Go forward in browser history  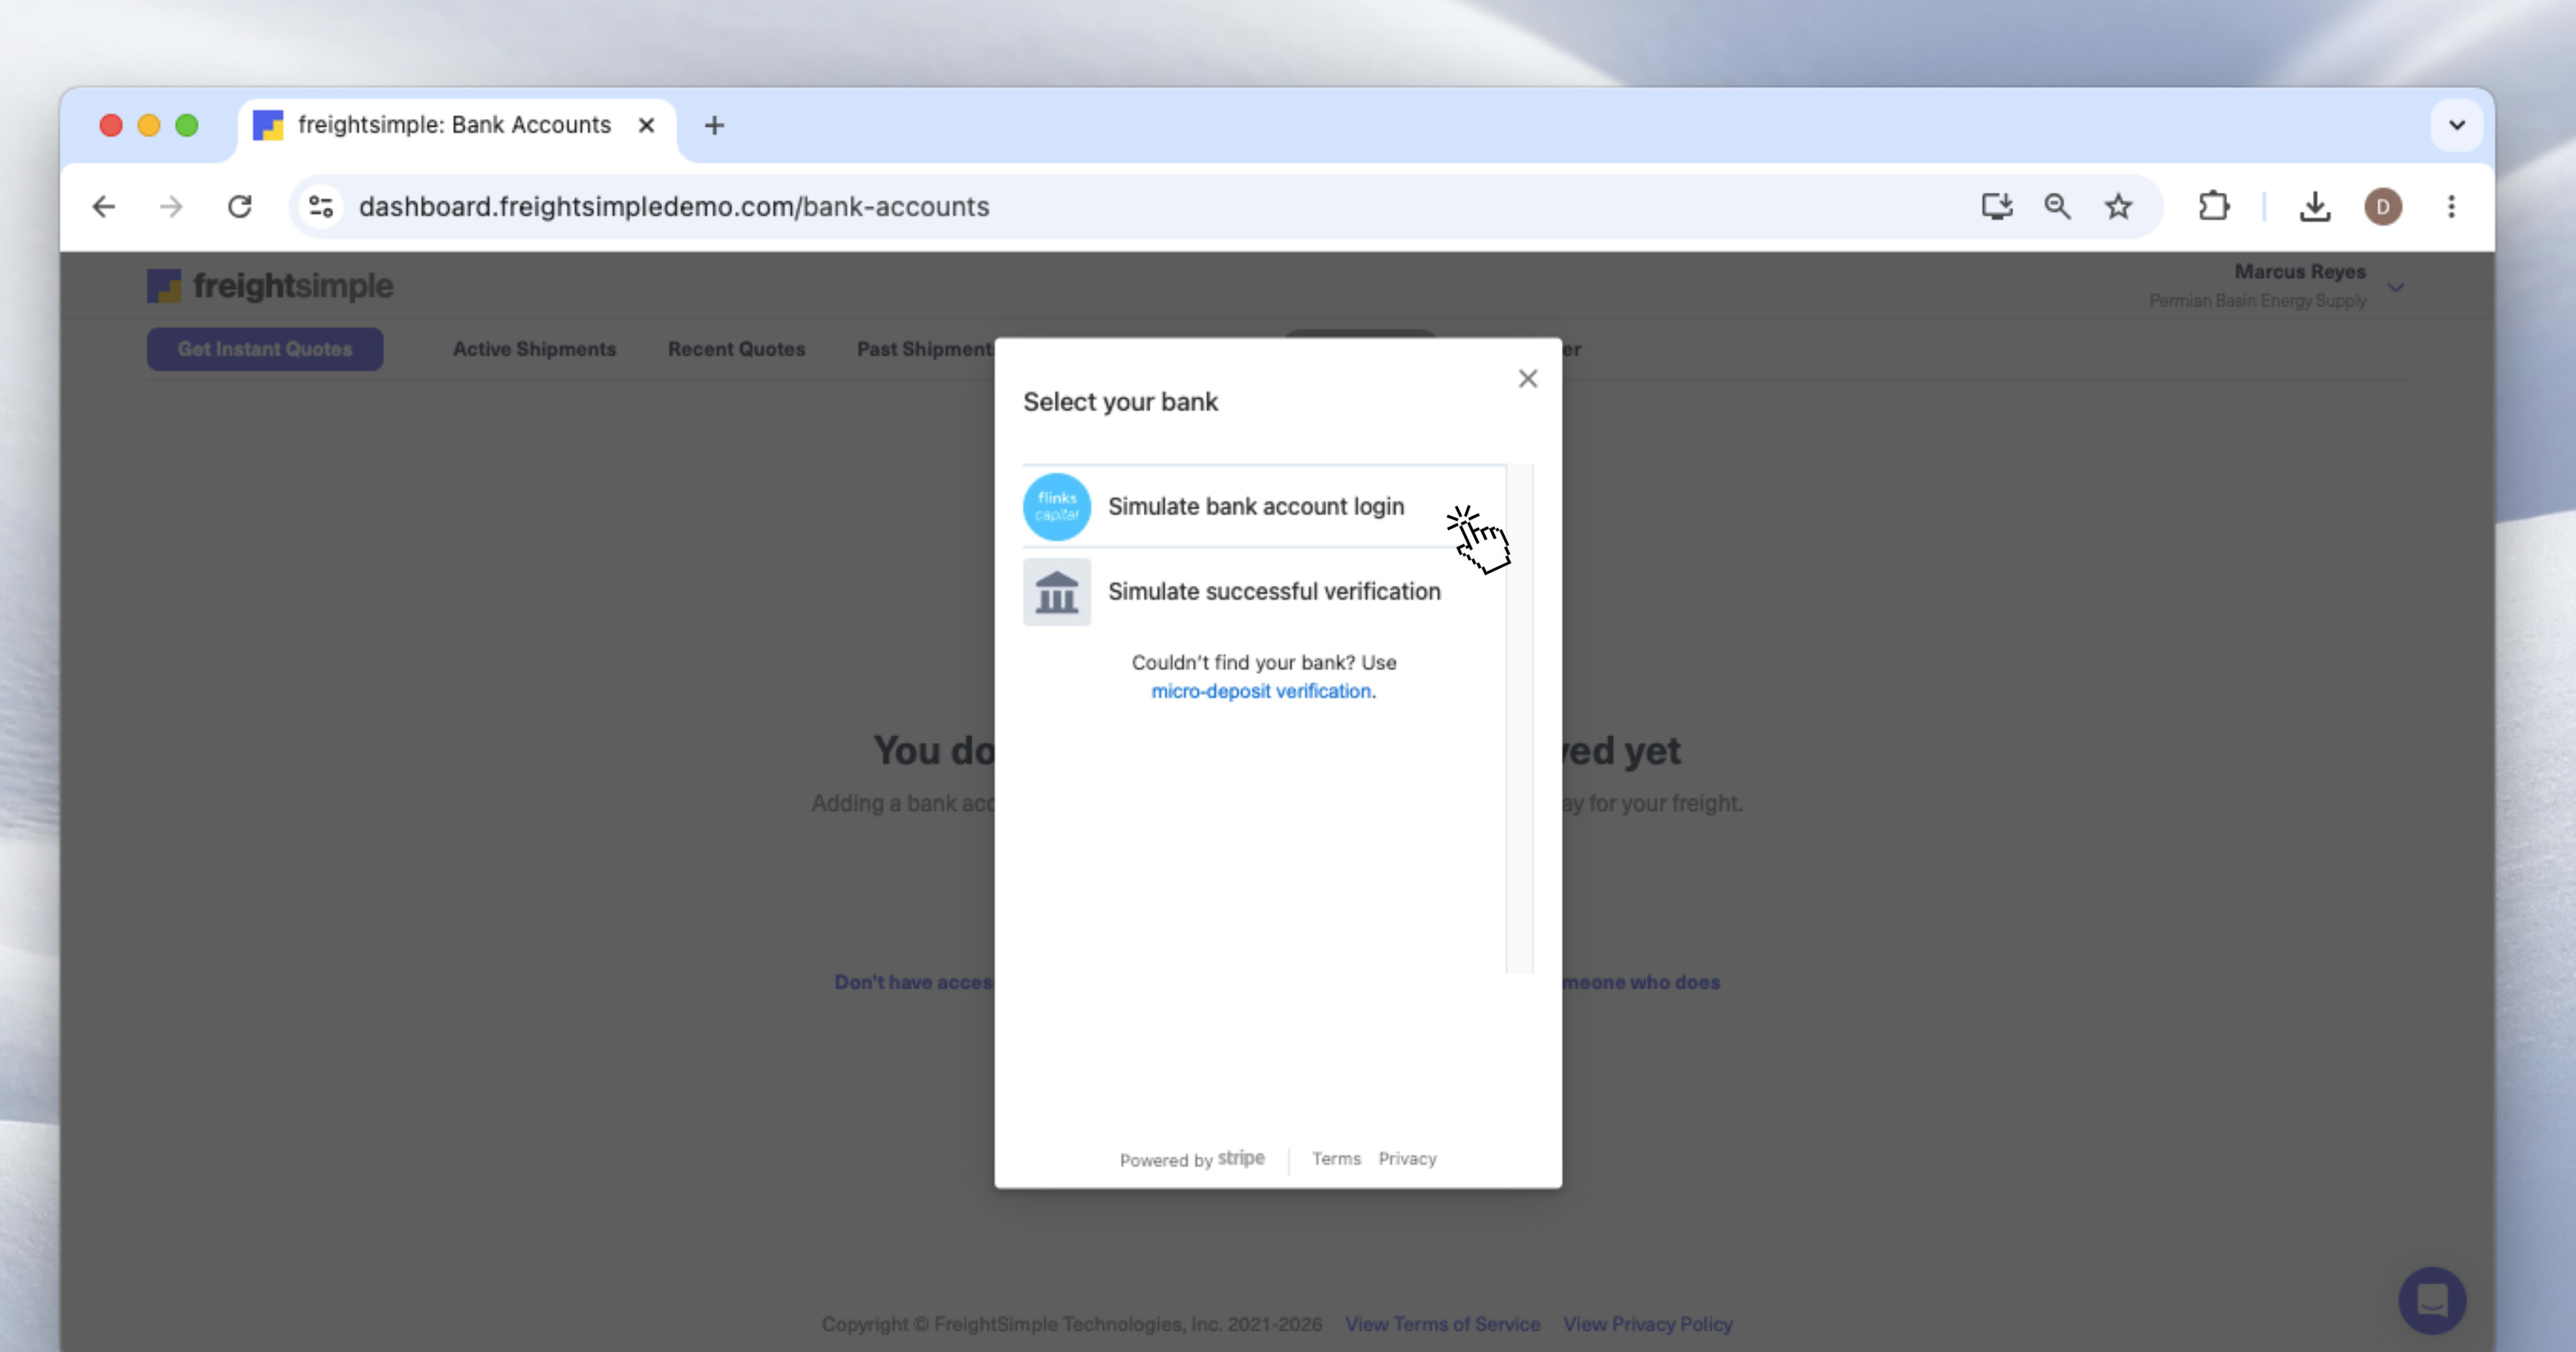click(171, 207)
